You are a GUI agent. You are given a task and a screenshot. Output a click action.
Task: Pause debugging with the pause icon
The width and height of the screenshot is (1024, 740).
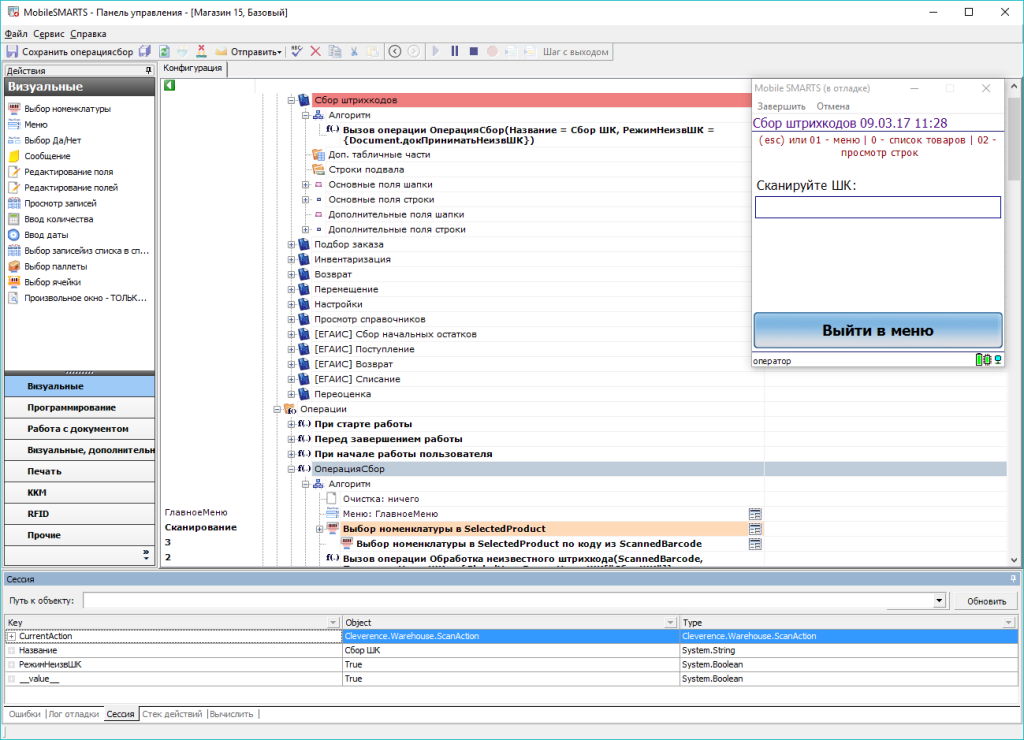click(x=455, y=52)
